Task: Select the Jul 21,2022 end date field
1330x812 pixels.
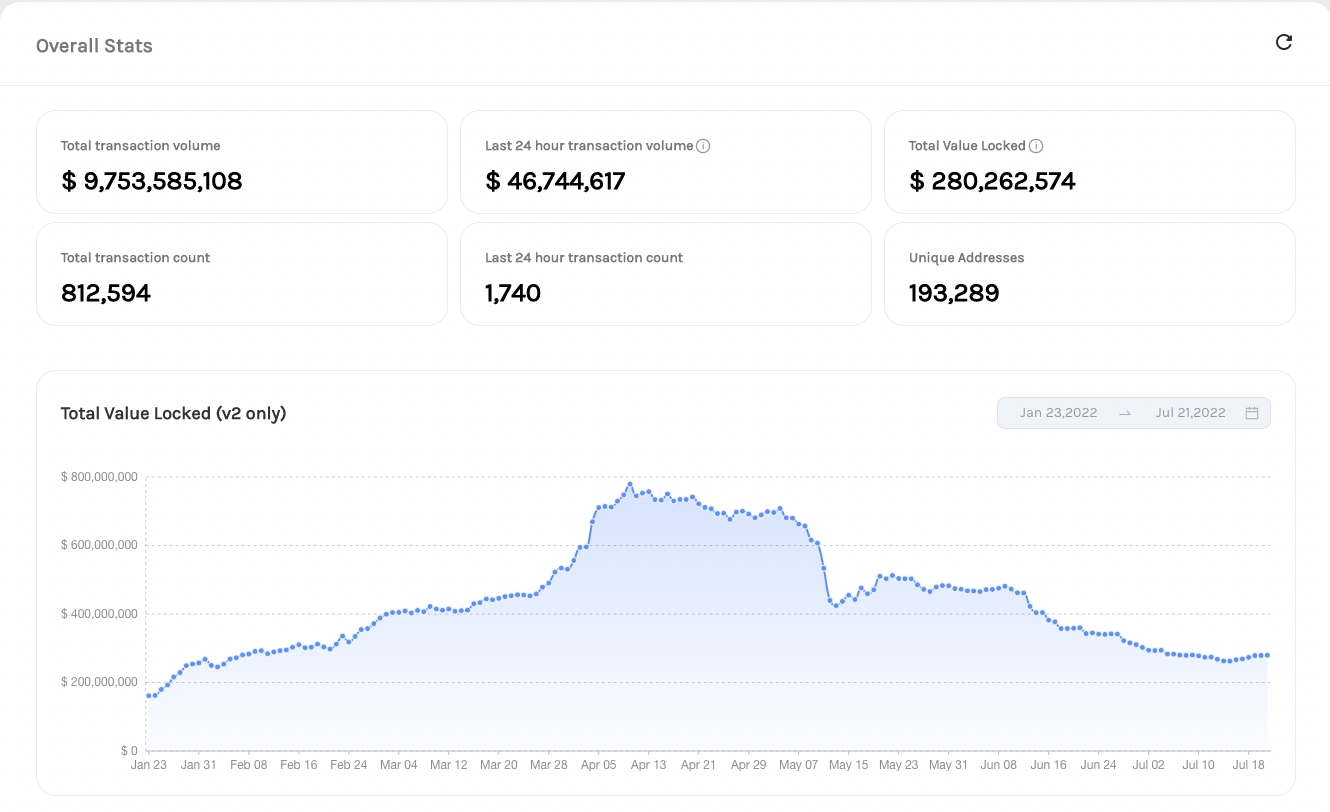Action: coord(1190,413)
